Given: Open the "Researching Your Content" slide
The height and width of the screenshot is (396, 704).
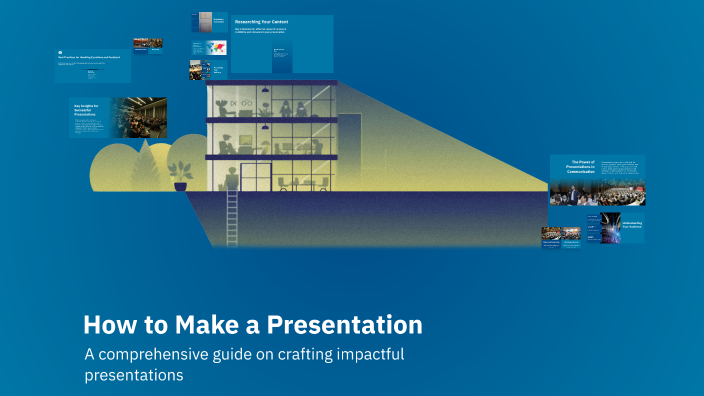Looking at the screenshot, I should click(x=282, y=44).
